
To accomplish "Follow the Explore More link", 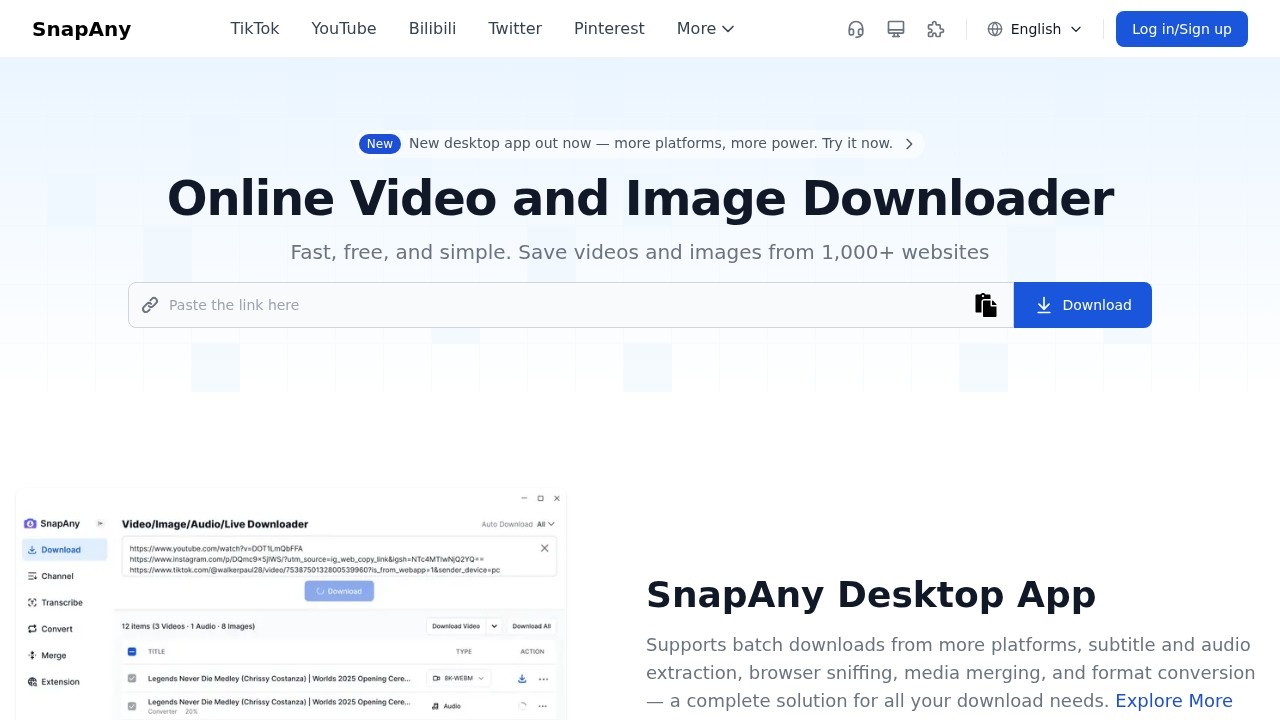I will pyautogui.click(x=1173, y=701).
